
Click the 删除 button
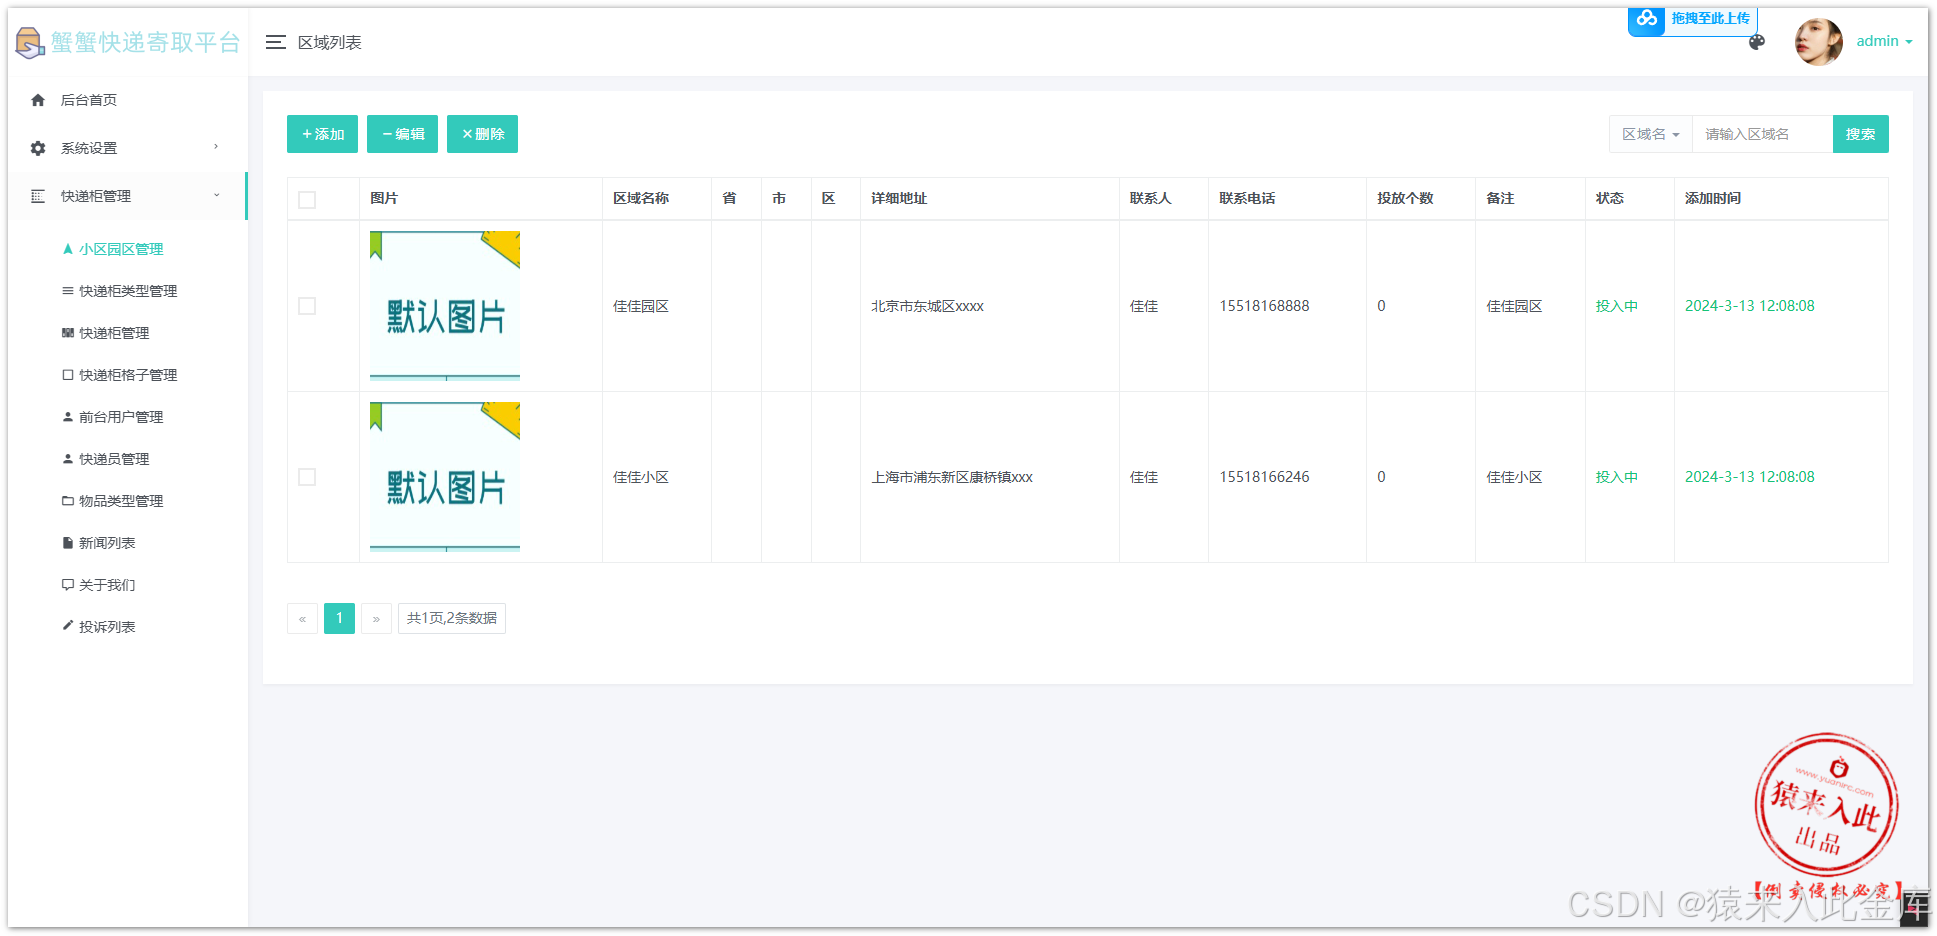482,134
